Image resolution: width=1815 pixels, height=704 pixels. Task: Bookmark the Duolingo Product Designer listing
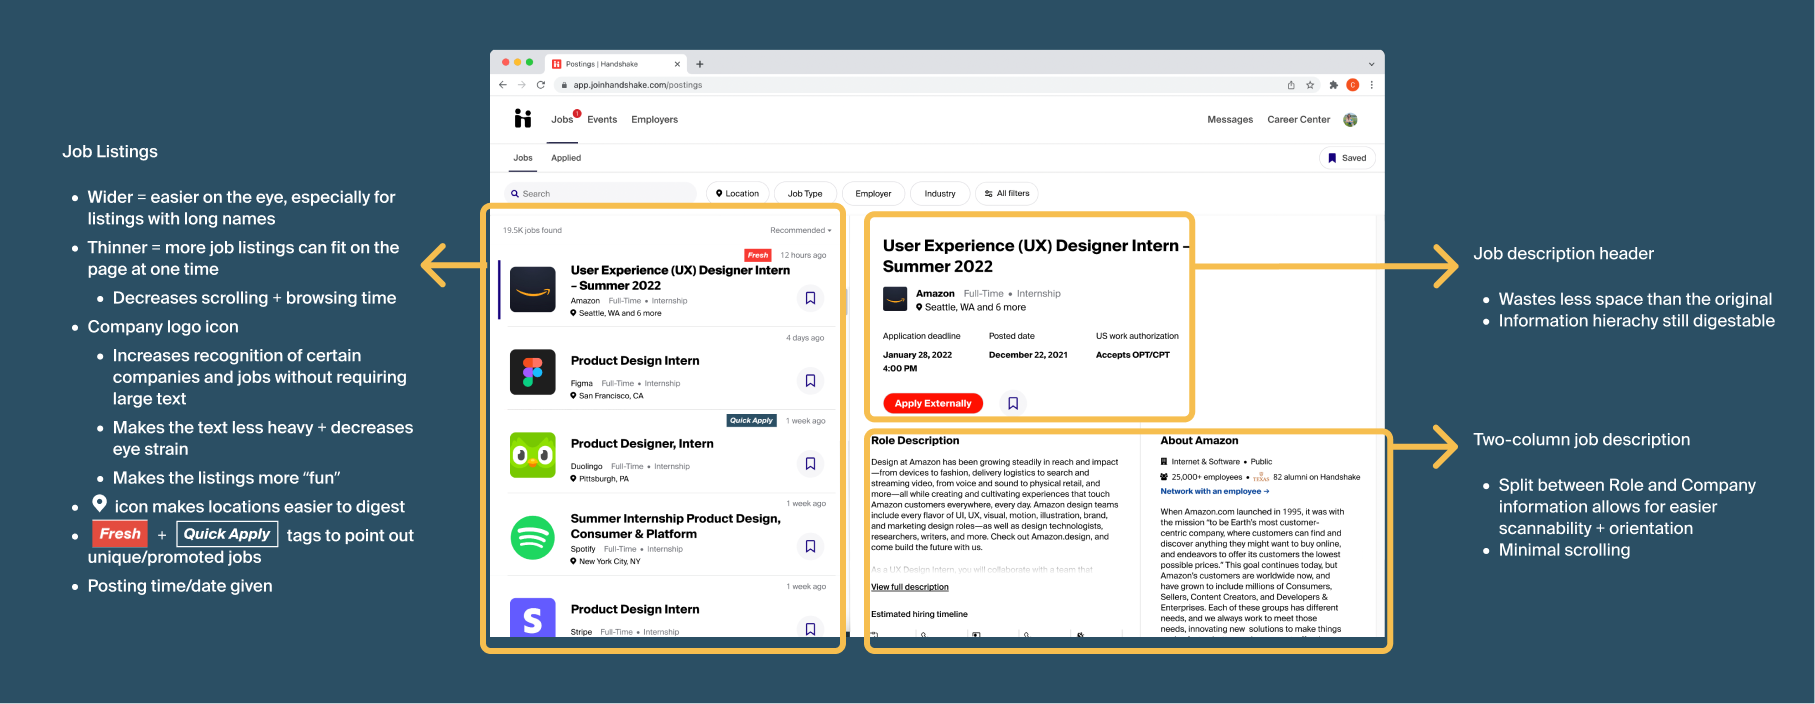(810, 464)
